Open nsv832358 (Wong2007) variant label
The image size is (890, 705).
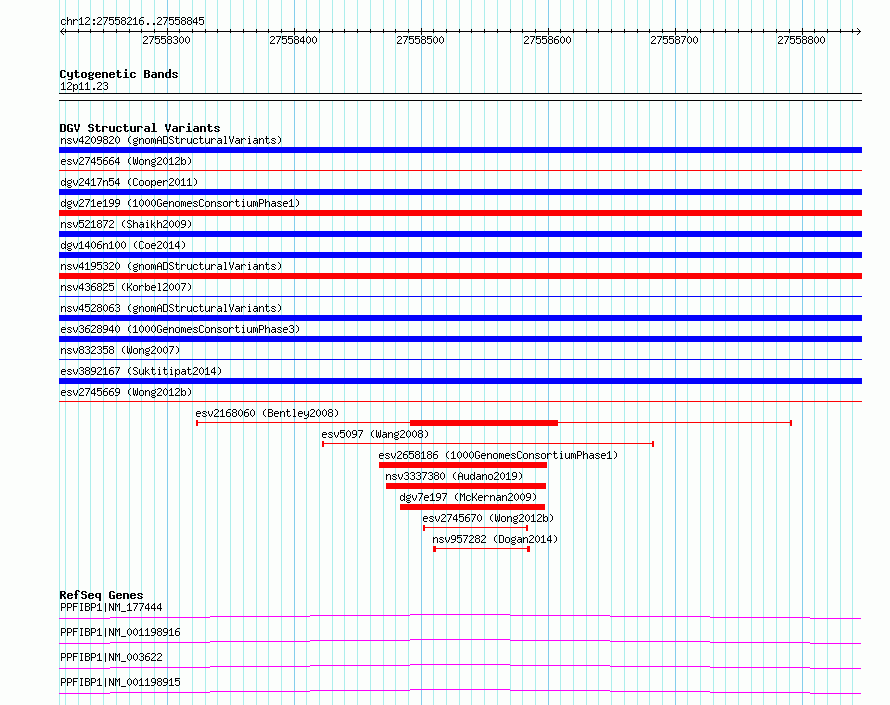click(120, 350)
